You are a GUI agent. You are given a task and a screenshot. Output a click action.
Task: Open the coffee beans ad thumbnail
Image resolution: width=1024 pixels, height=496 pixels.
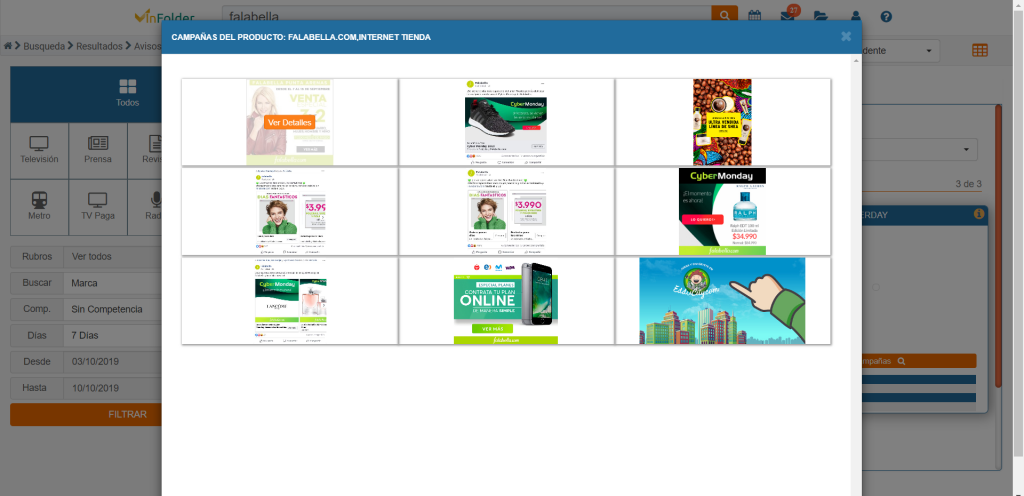(x=723, y=122)
